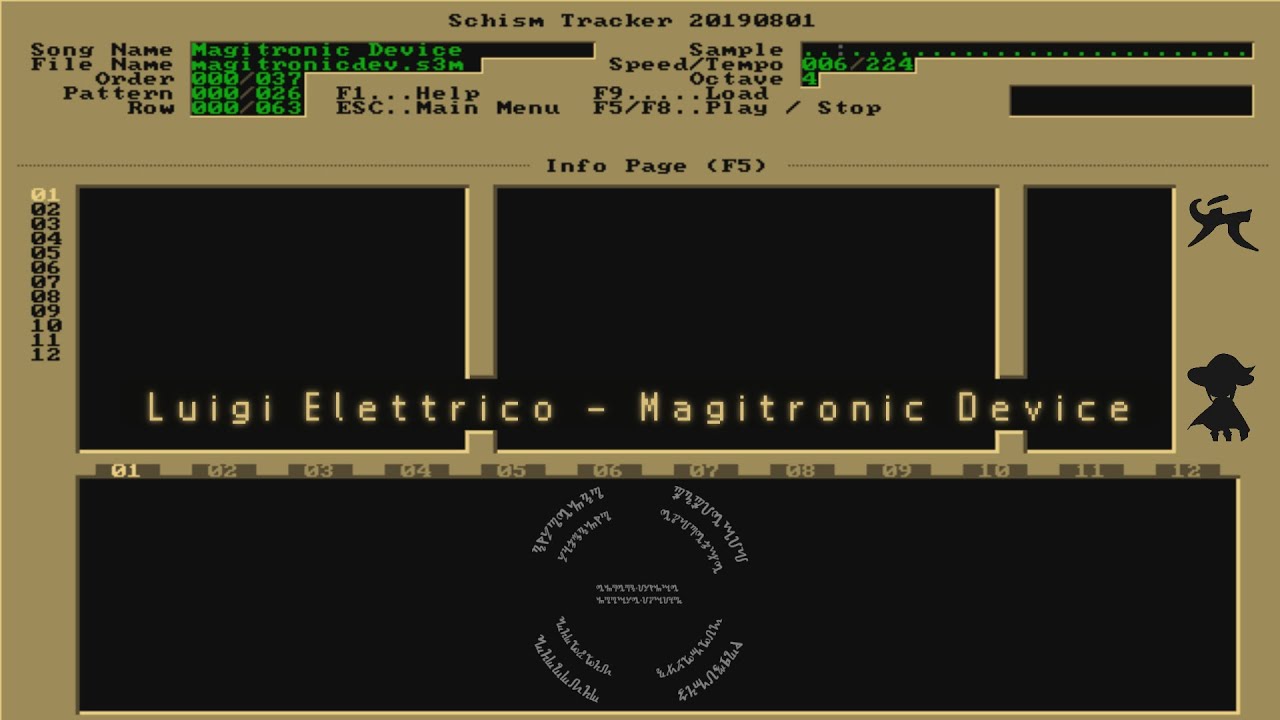This screenshot has height=720, width=1280.
Task: Click the Pattern counter 000/026
Action: click(246, 93)
